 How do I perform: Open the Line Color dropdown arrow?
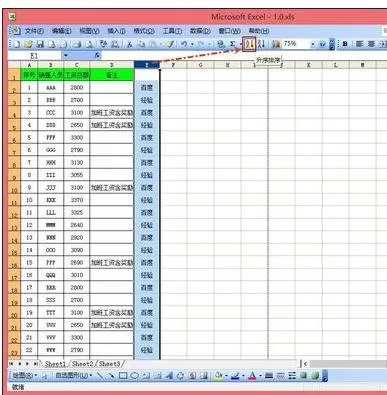[x=243, y=376]
